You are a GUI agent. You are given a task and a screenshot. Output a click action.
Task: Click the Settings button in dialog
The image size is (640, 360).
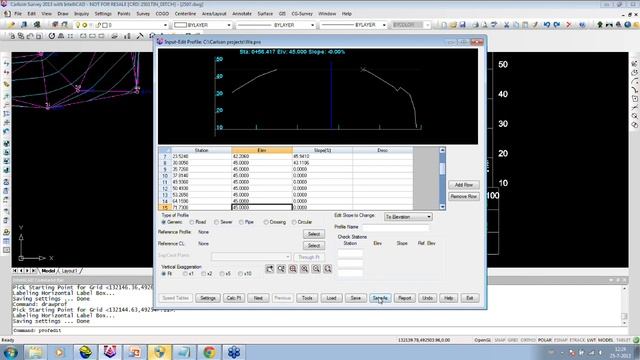208,298
